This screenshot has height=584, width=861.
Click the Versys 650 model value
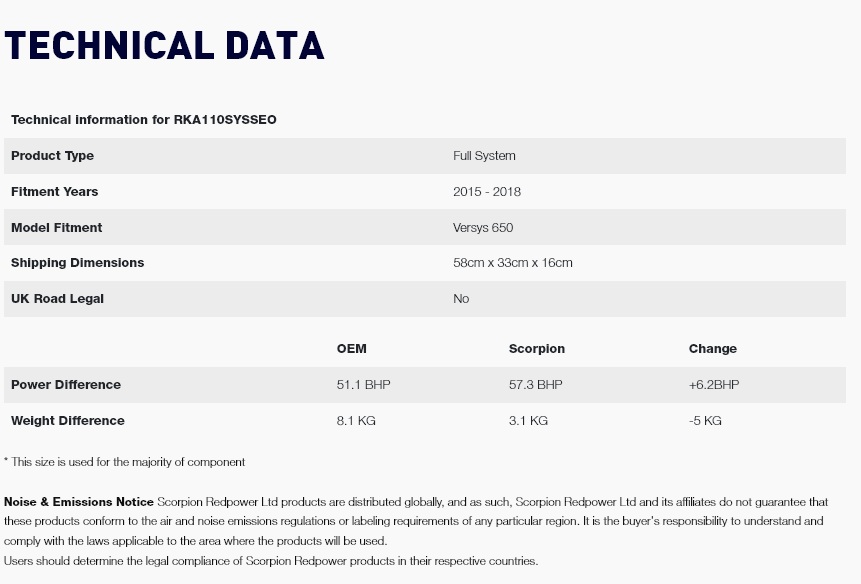click(x=483, y=228)
